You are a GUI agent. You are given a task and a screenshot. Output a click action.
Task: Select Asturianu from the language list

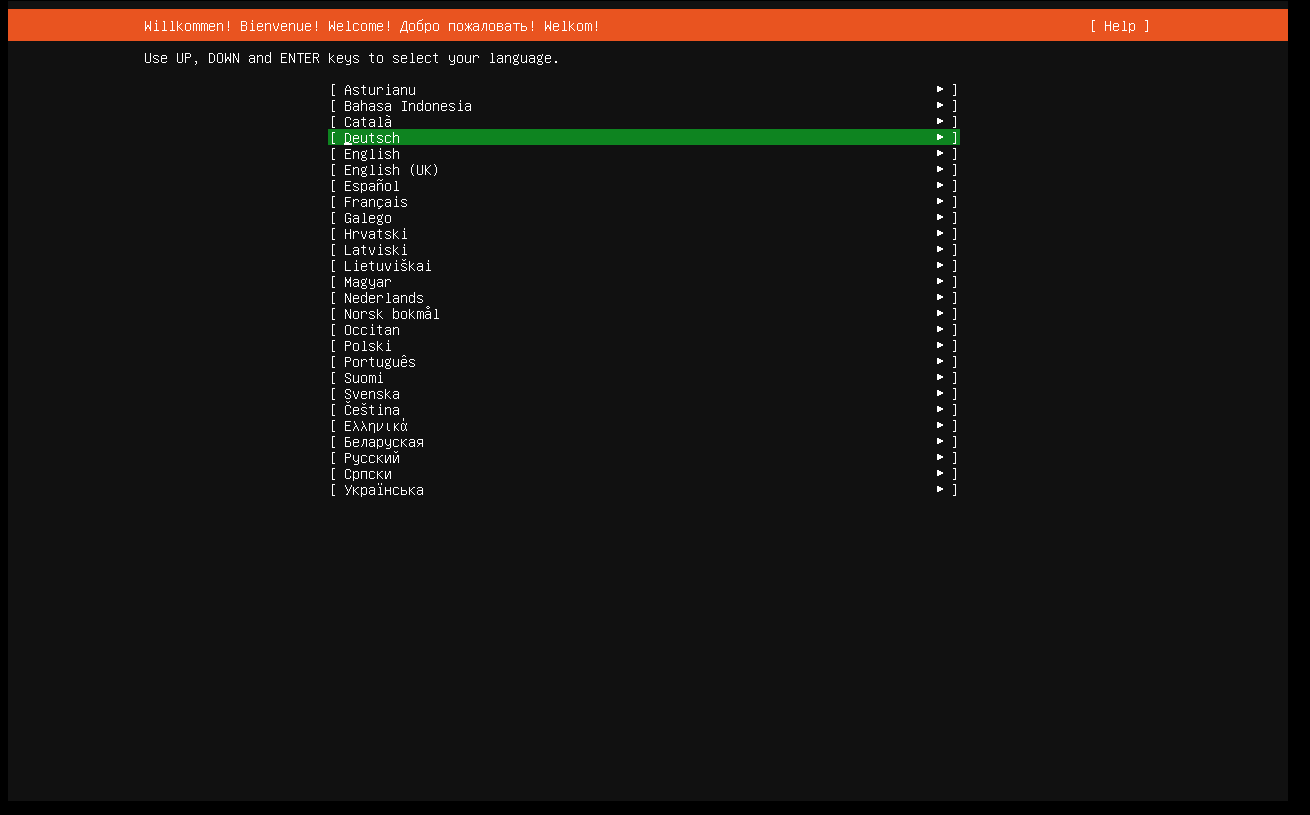point(379,90)
